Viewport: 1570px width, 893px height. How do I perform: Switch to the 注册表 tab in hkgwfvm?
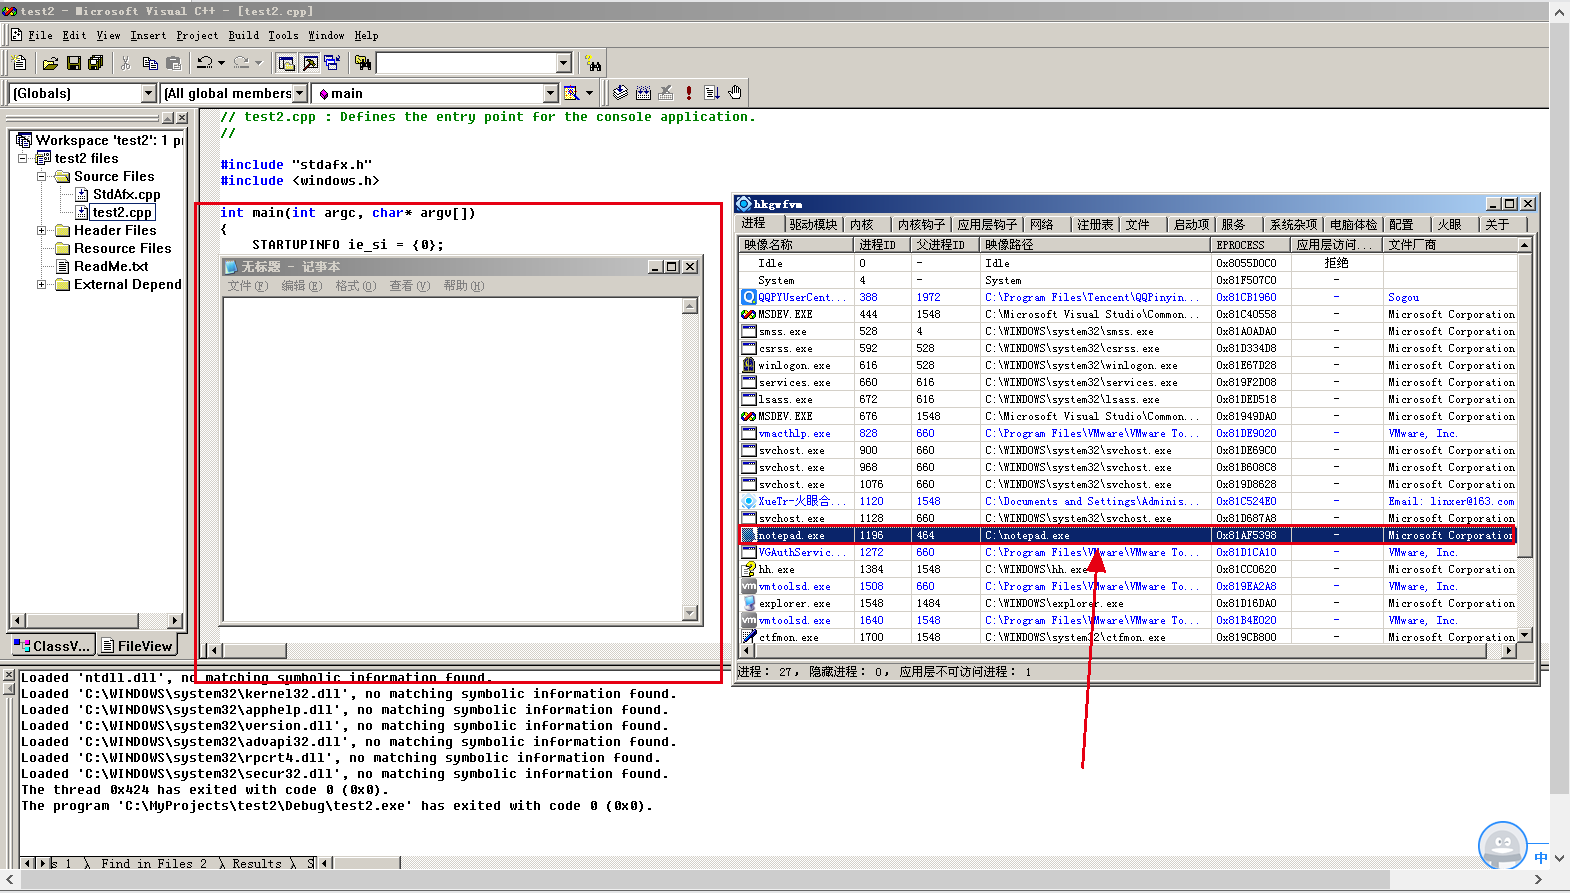[x=1095, y=225]
